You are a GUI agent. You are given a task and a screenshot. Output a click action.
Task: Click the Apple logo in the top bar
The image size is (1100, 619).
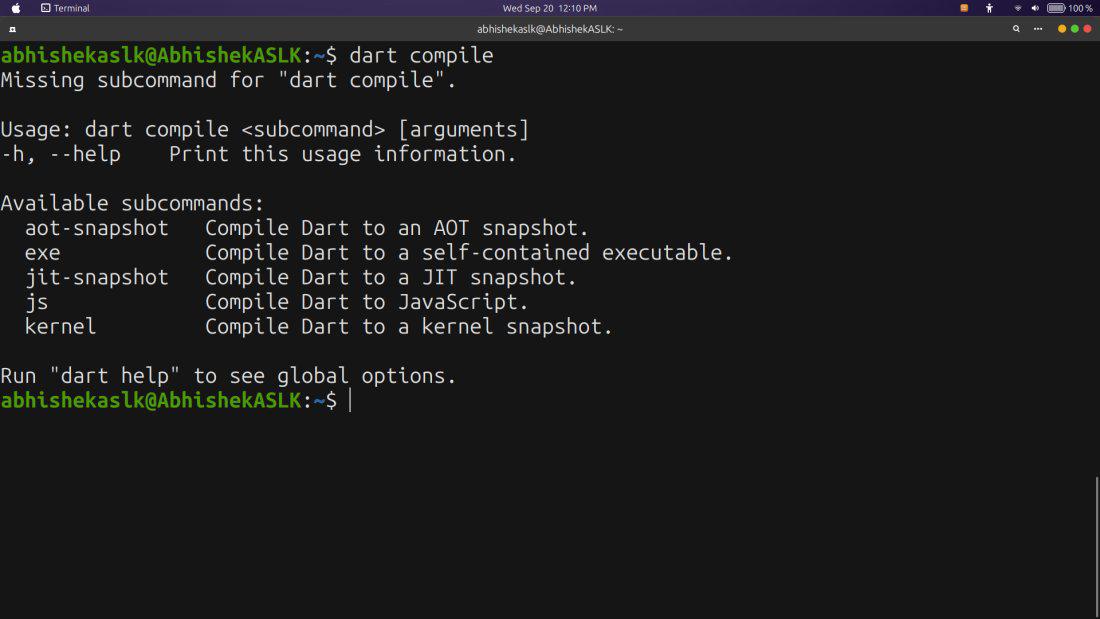point(15,8)
